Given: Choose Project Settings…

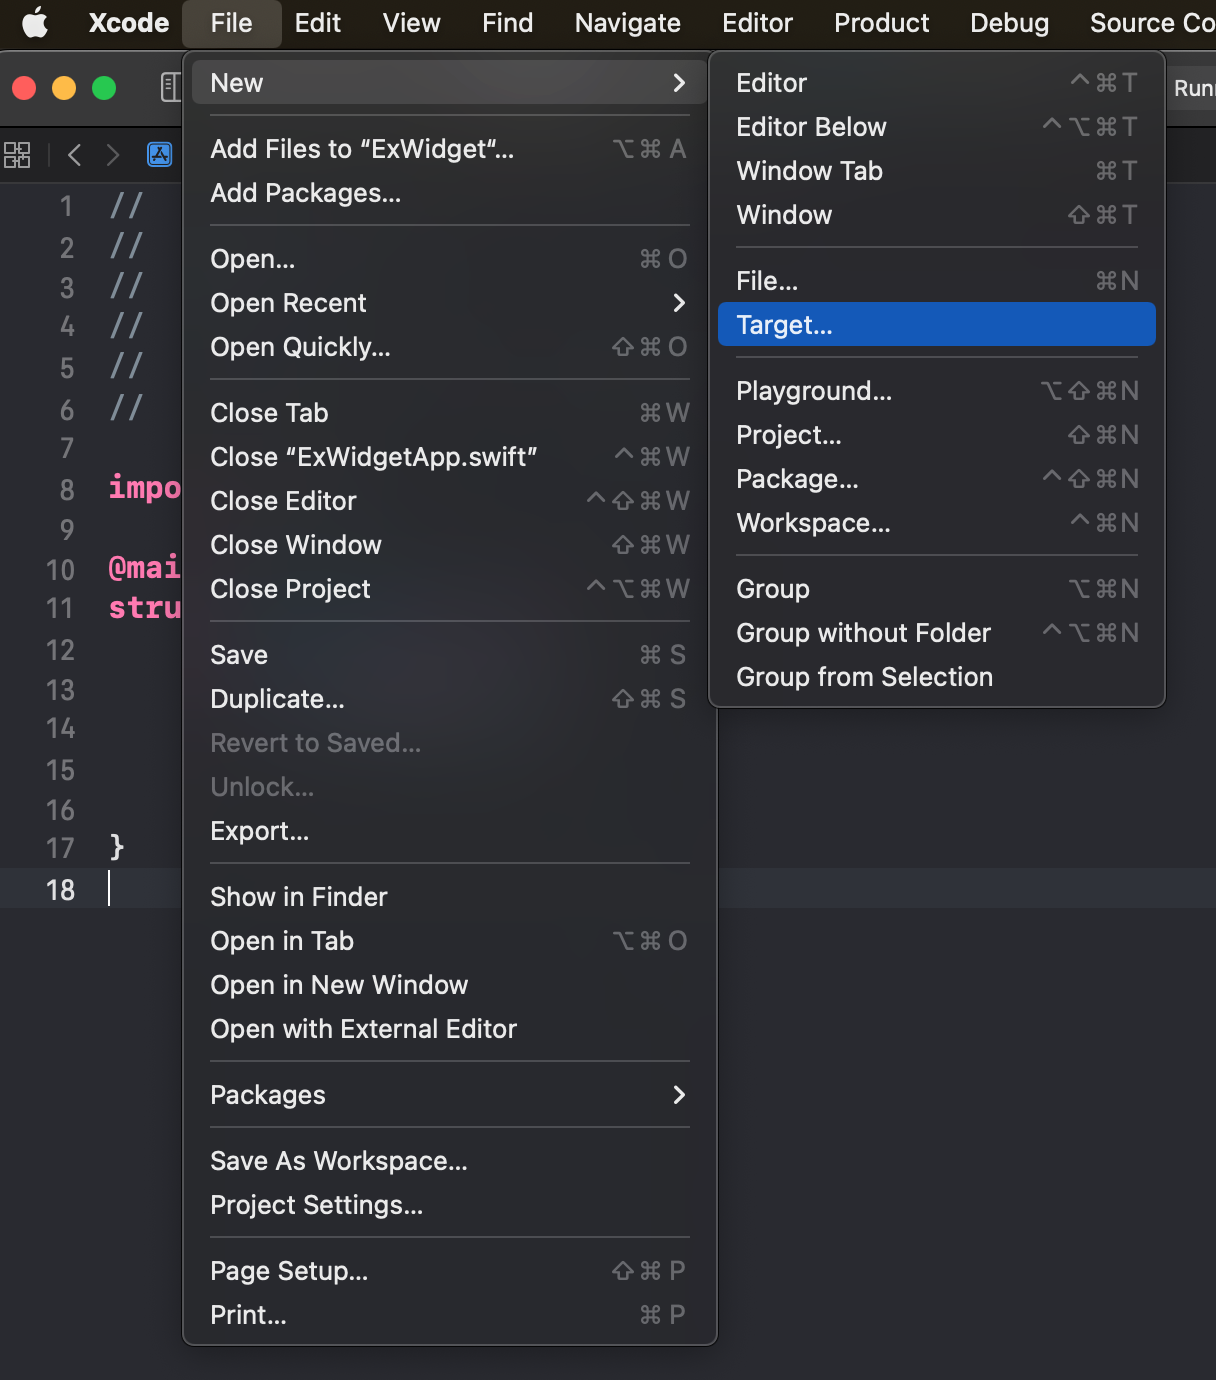Looking at the screenshot, I should [450, 1204].
